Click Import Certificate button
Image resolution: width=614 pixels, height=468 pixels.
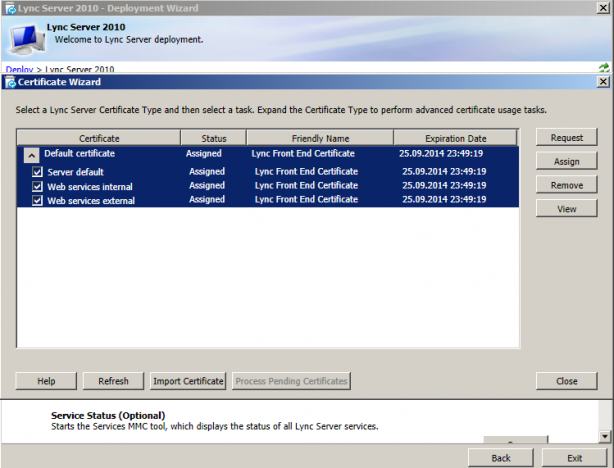pyautogui.click(x=188, y=381)
